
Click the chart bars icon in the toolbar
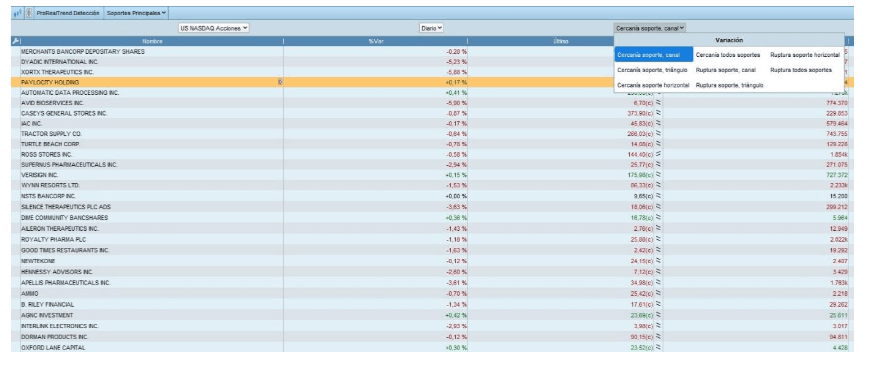click(x=17, y=12)
